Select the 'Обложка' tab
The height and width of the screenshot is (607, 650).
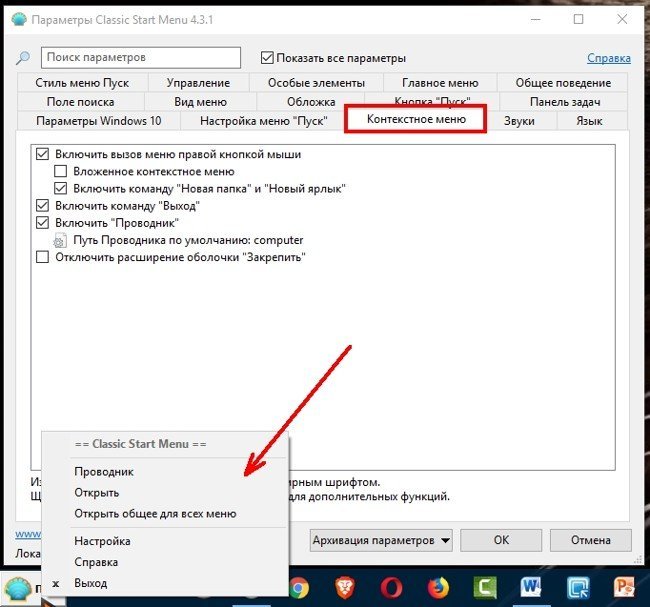click(x=311, y=102)
